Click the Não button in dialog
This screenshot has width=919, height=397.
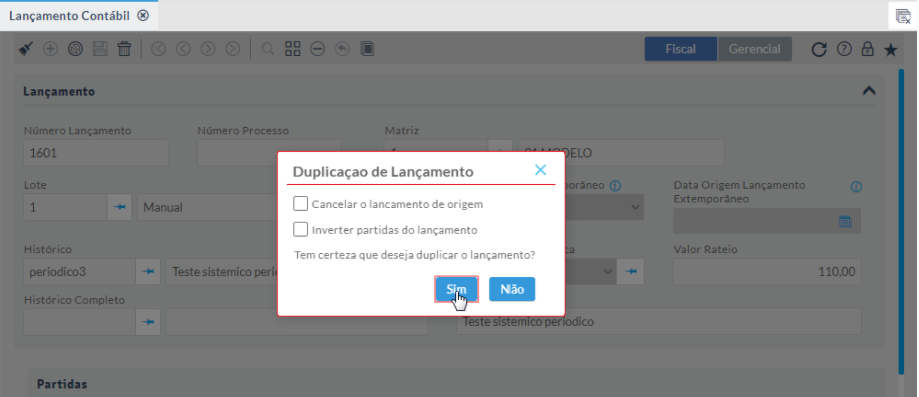512,289
